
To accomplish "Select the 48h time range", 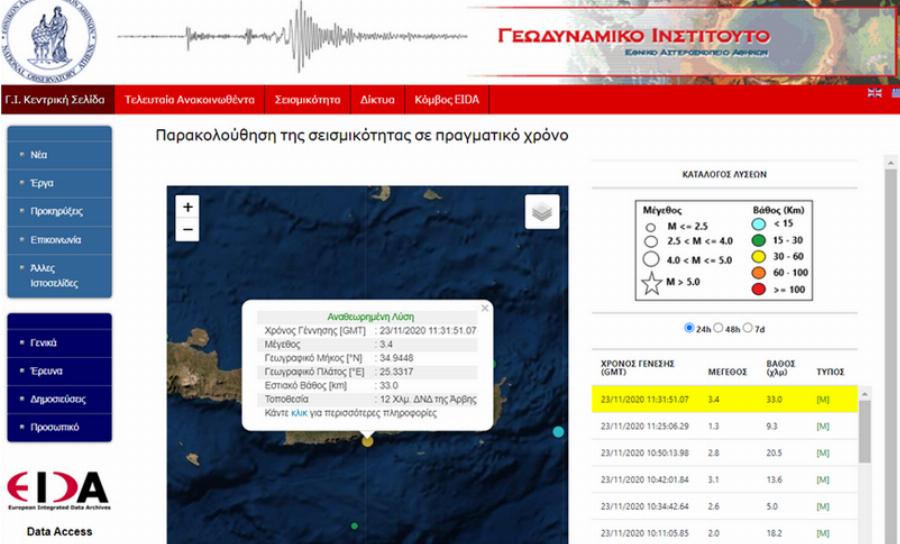I will click(x=717, y=328).
